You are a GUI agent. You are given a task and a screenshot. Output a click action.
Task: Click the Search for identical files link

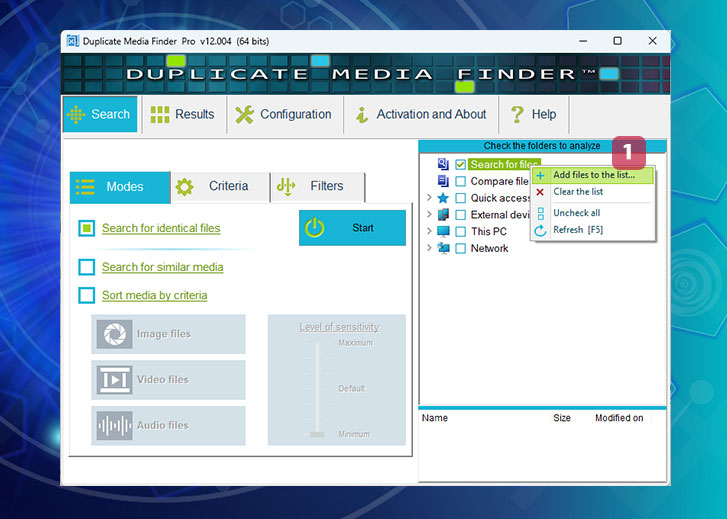[x=161, y=228]
